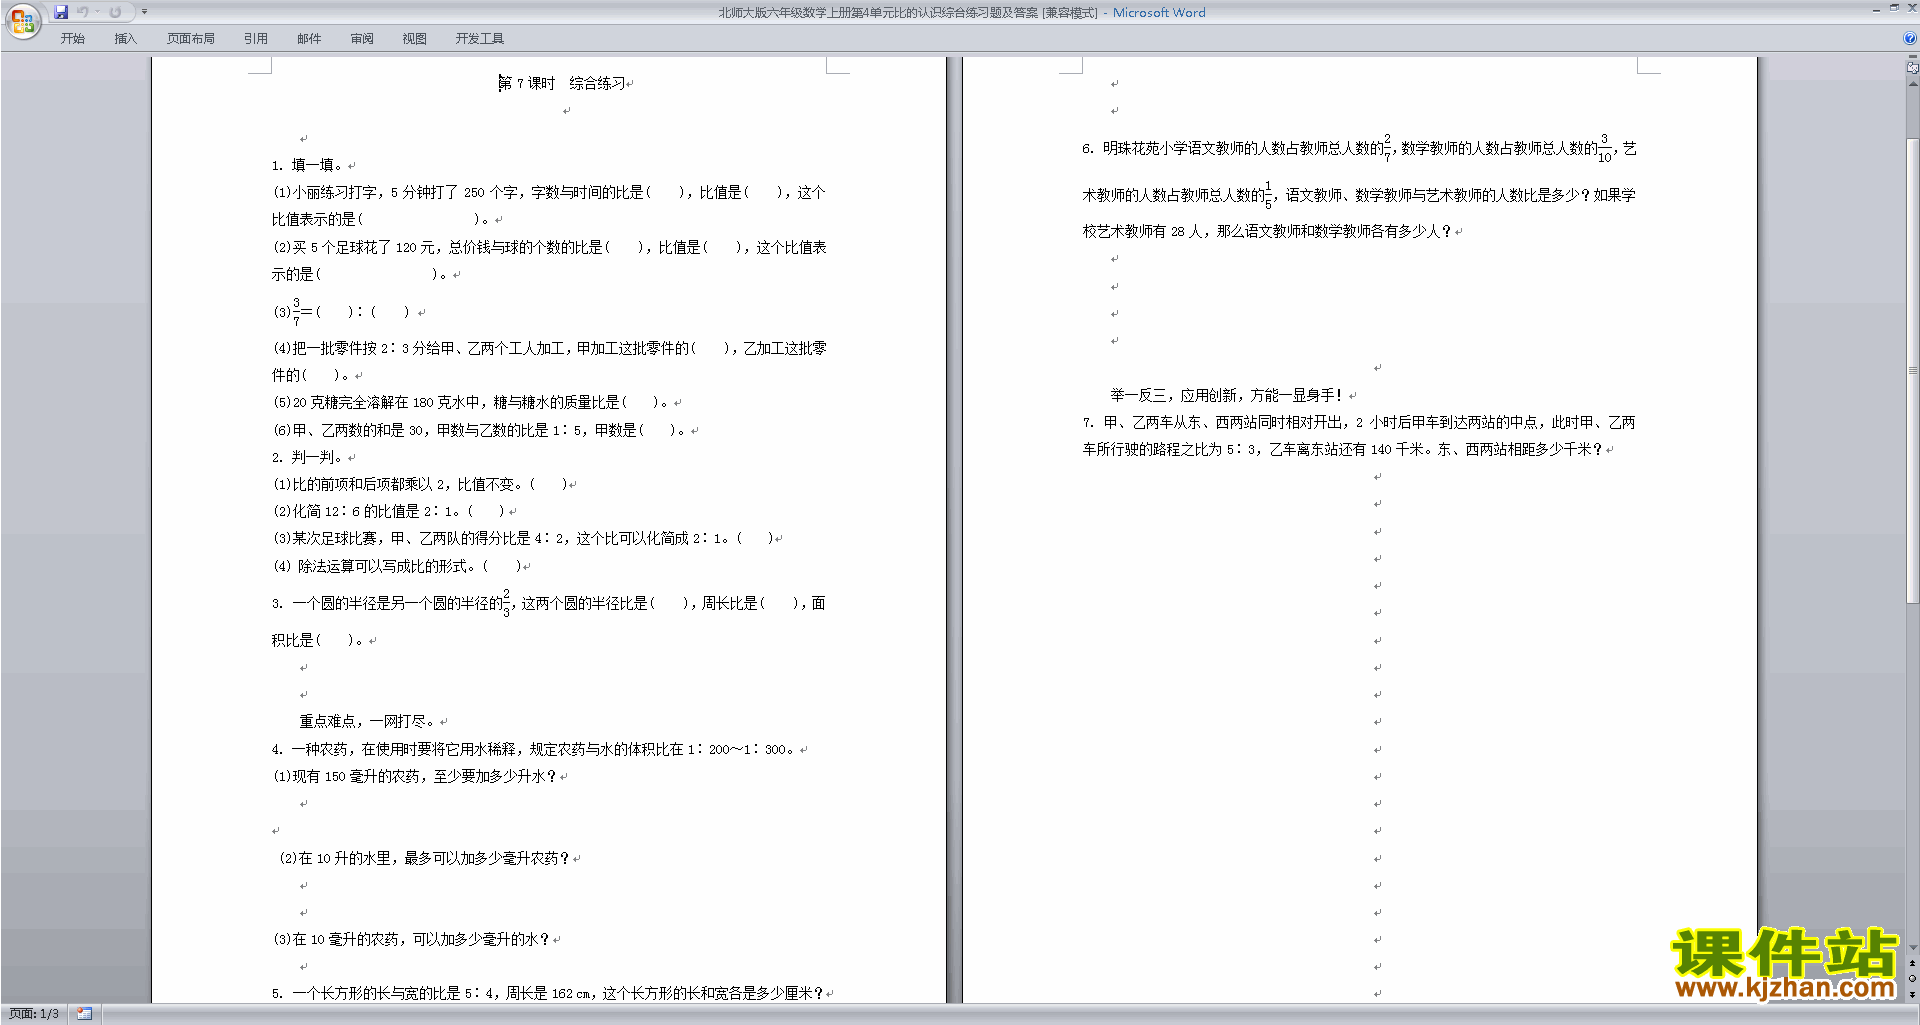
Task: Toggle the ruler view icon above scrollbar
Action: (1912, 68)
